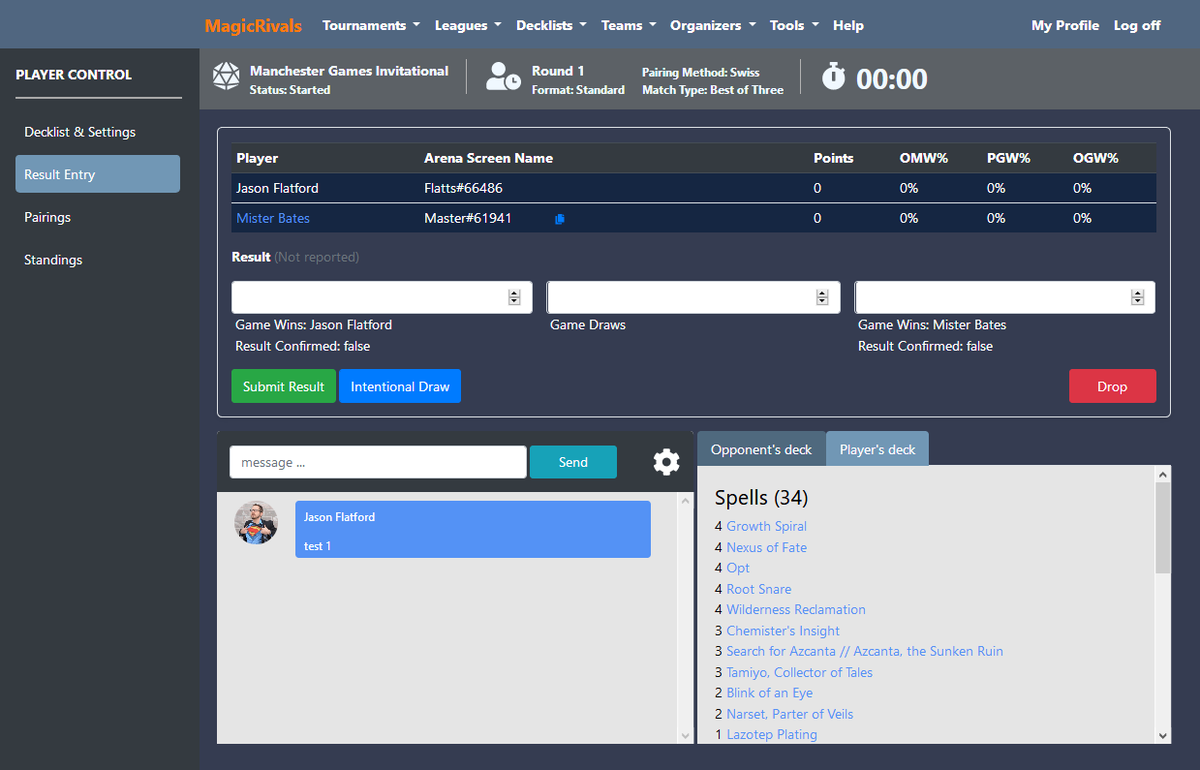Send the chat message
This screenshot has height=770, width=1200.
pos(573,462)
